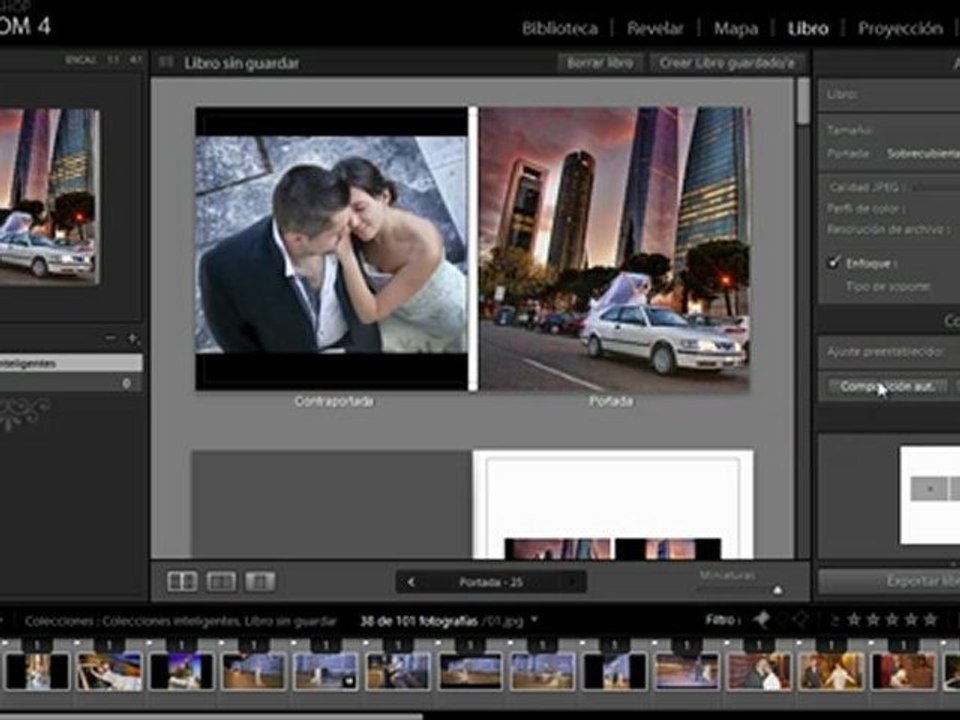Set preview zoom to ENCAJ

pos(80,60)
